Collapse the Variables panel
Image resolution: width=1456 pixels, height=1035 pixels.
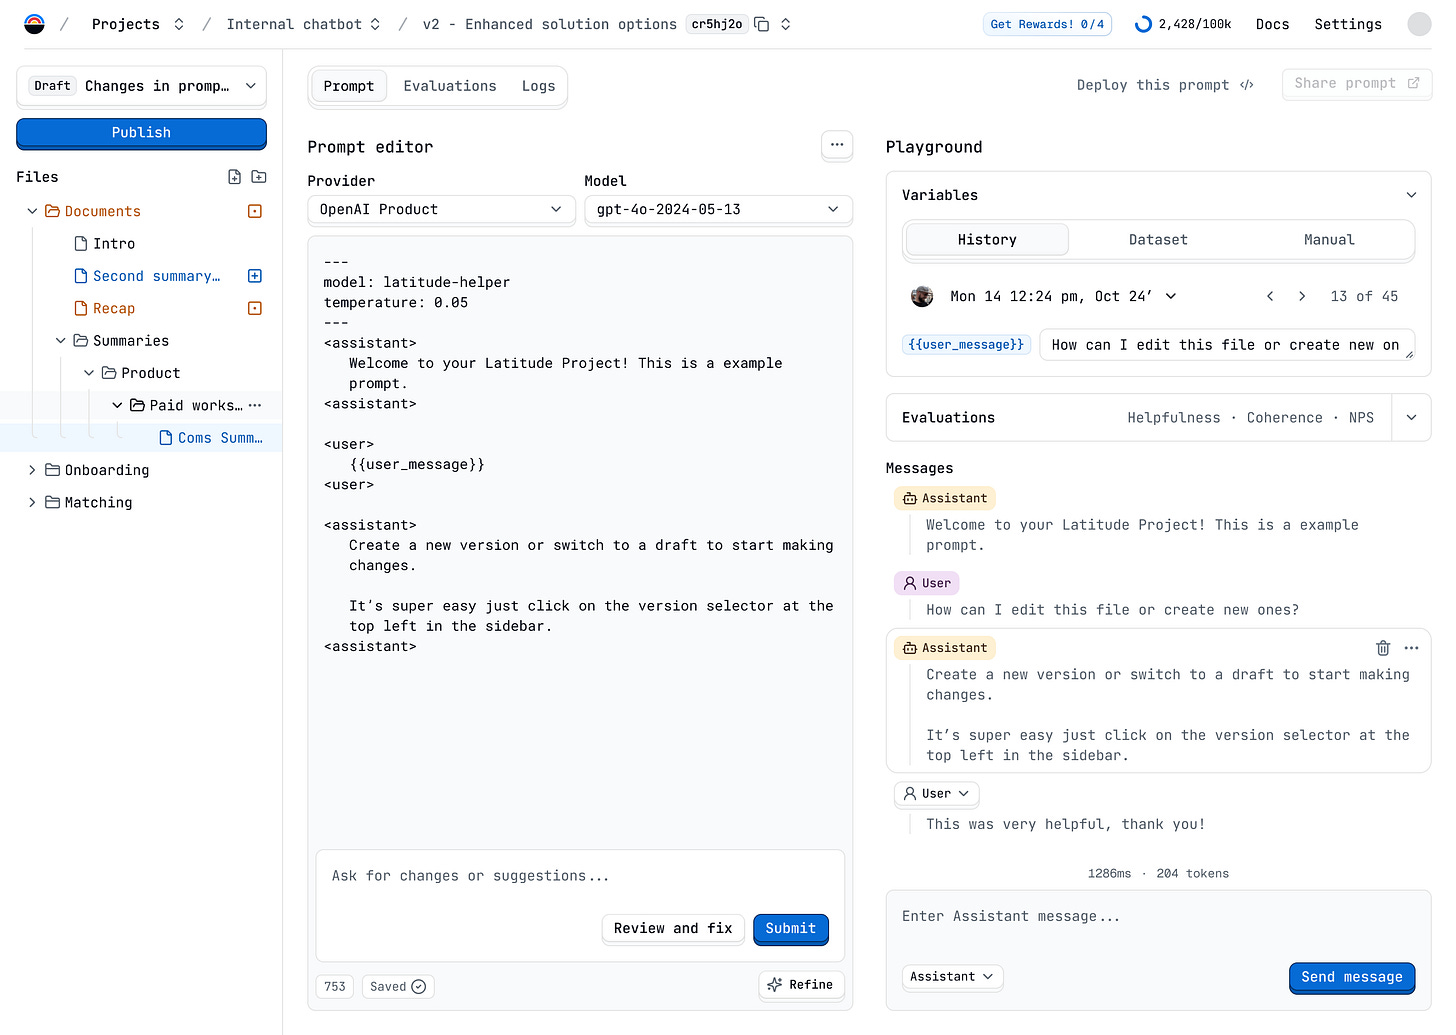[1411, 195]
